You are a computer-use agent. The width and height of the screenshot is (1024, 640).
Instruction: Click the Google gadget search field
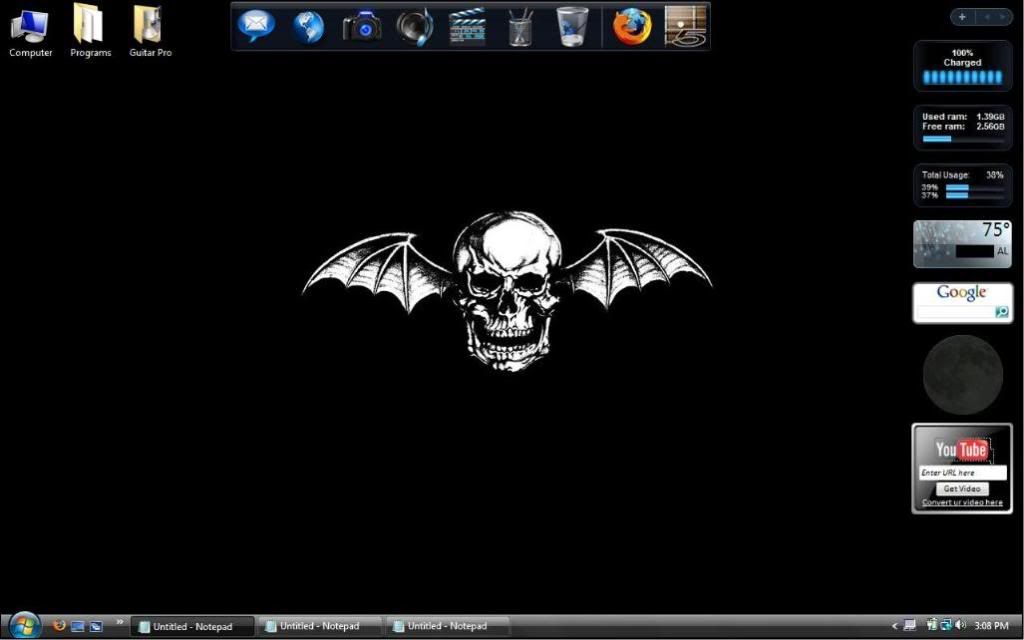pos(955,312)
